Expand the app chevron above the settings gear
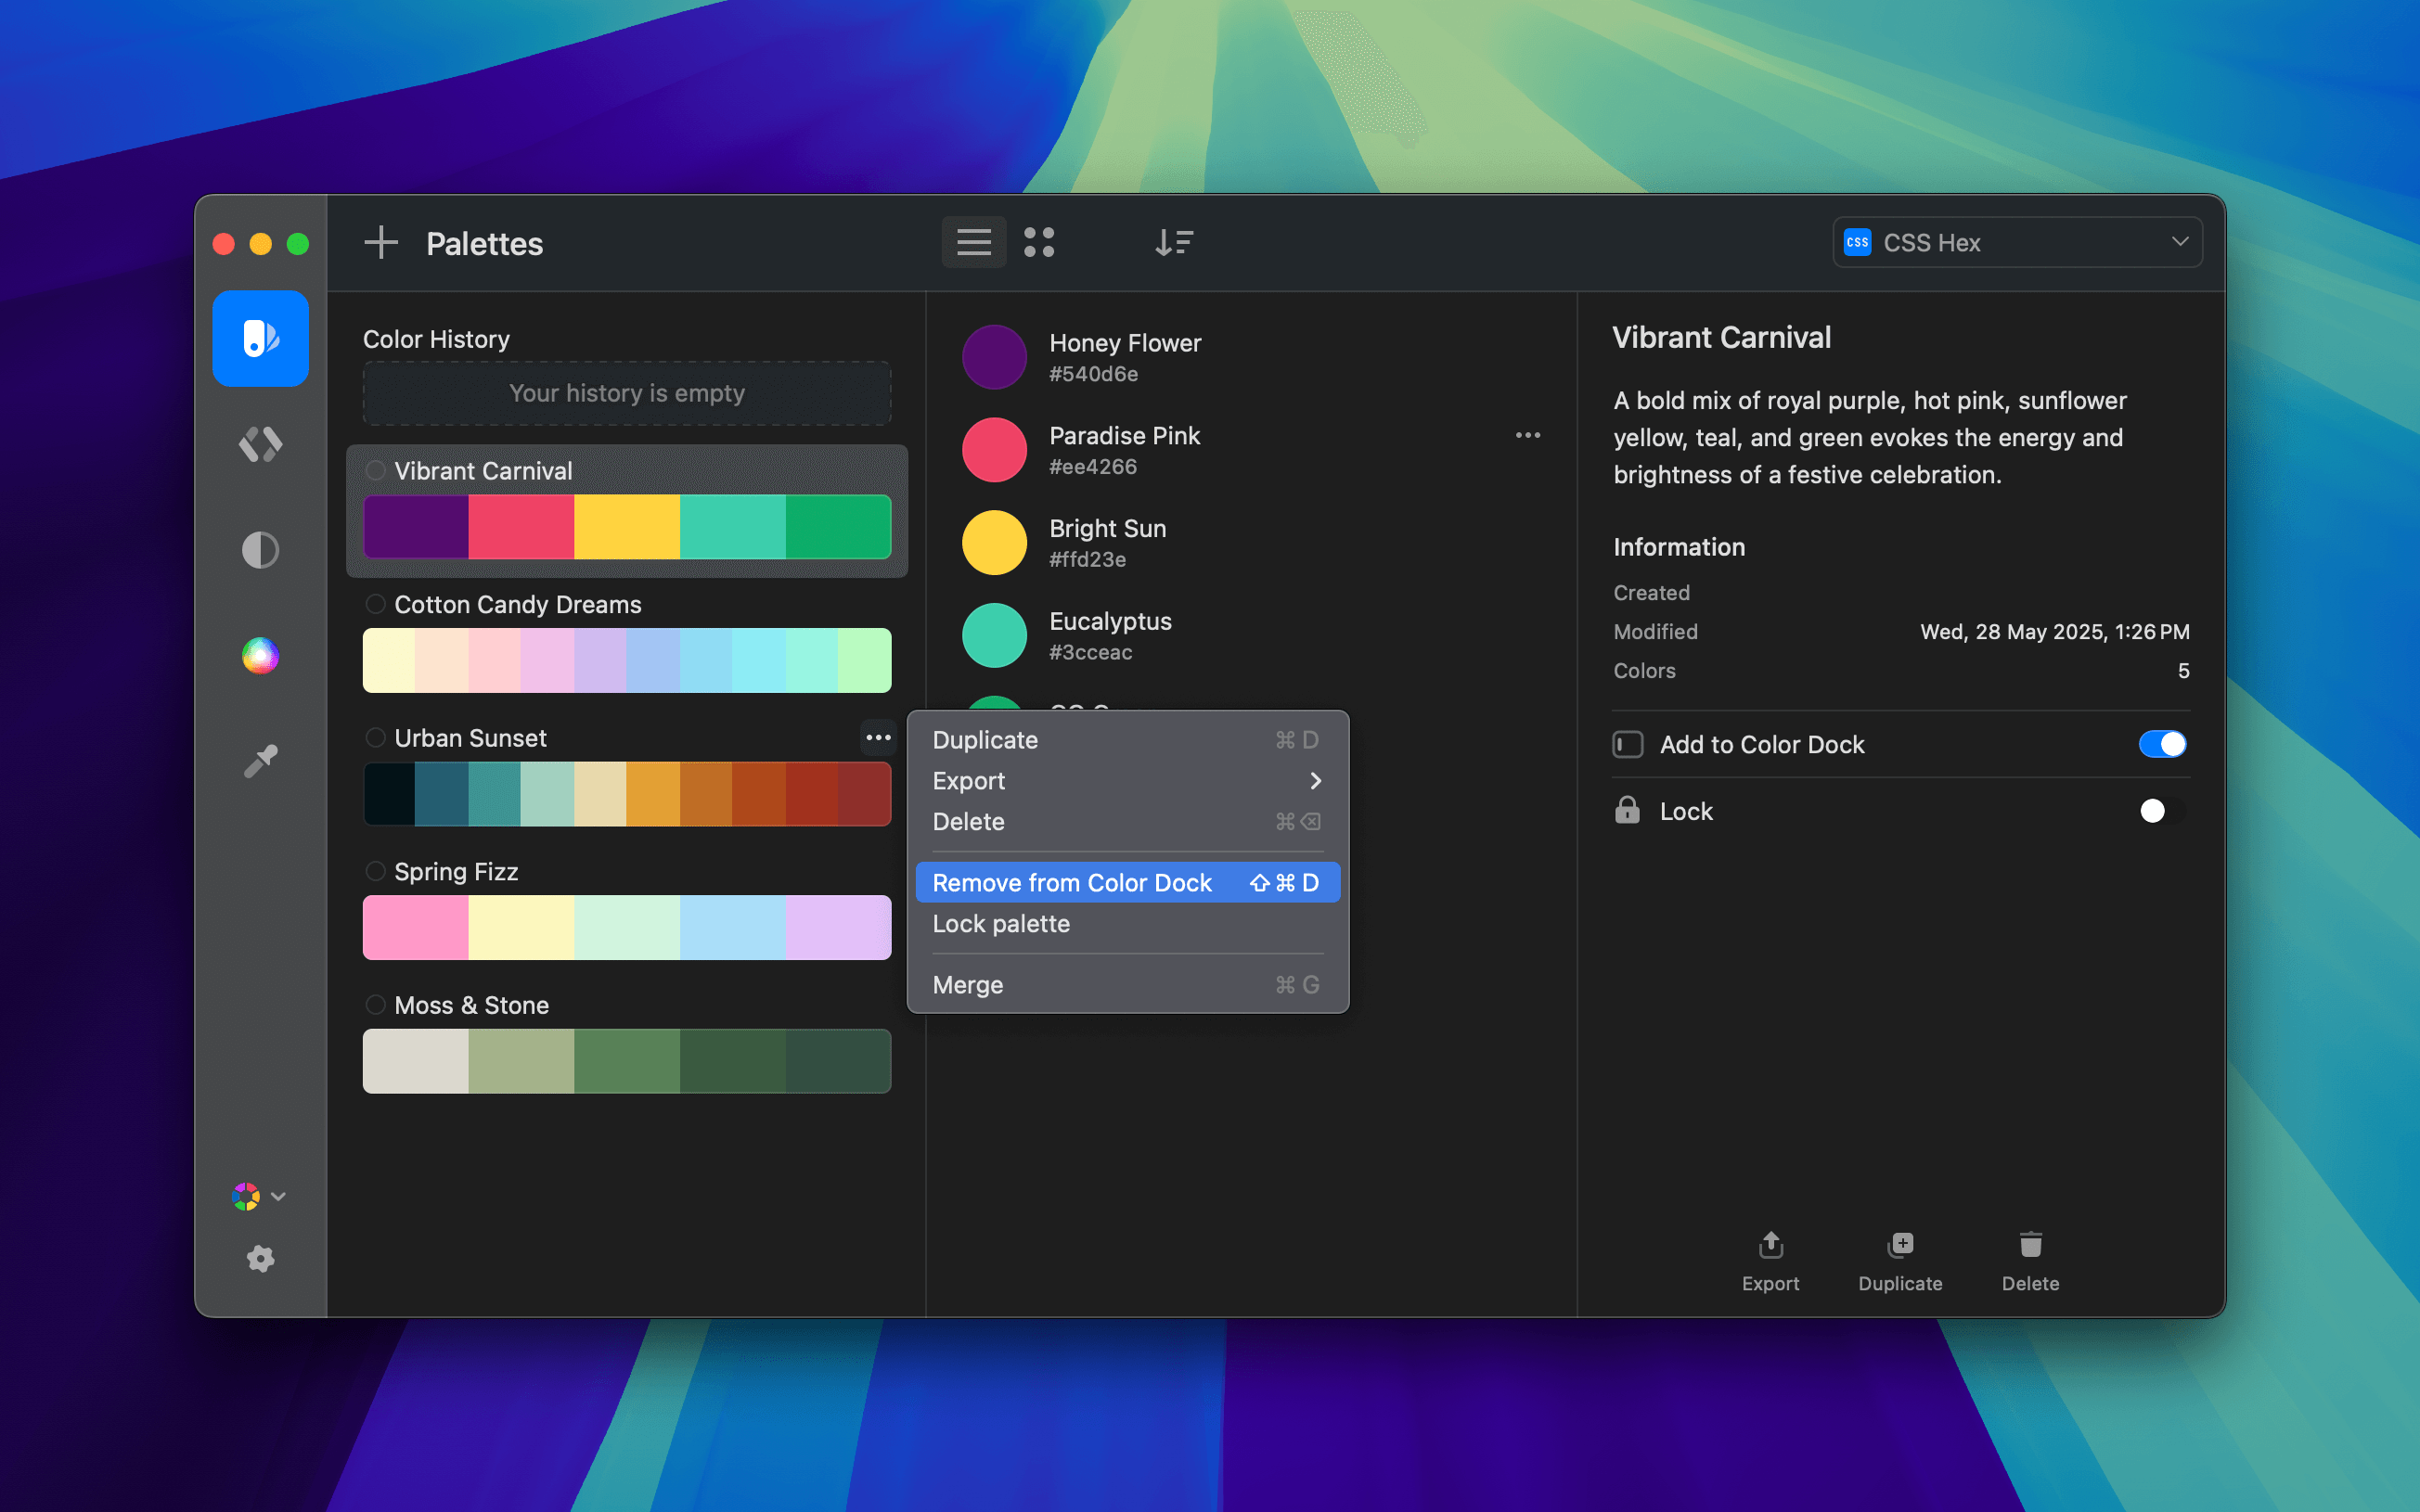2420x1512 pixels. [279, 1196]
